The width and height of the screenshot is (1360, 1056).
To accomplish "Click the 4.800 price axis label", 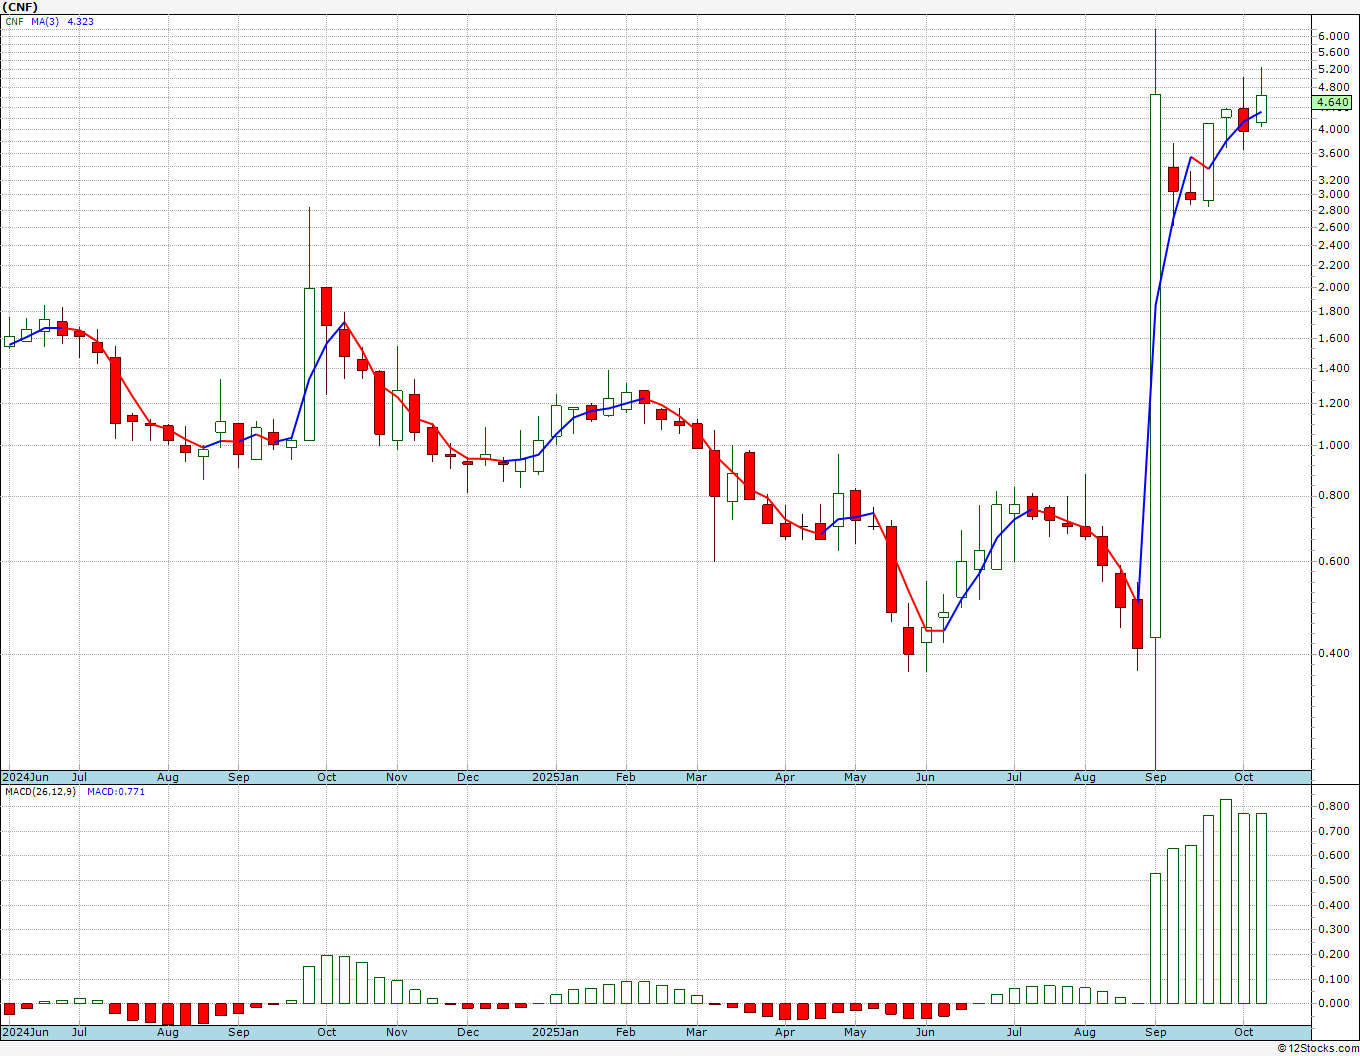I will [1333, 87].
